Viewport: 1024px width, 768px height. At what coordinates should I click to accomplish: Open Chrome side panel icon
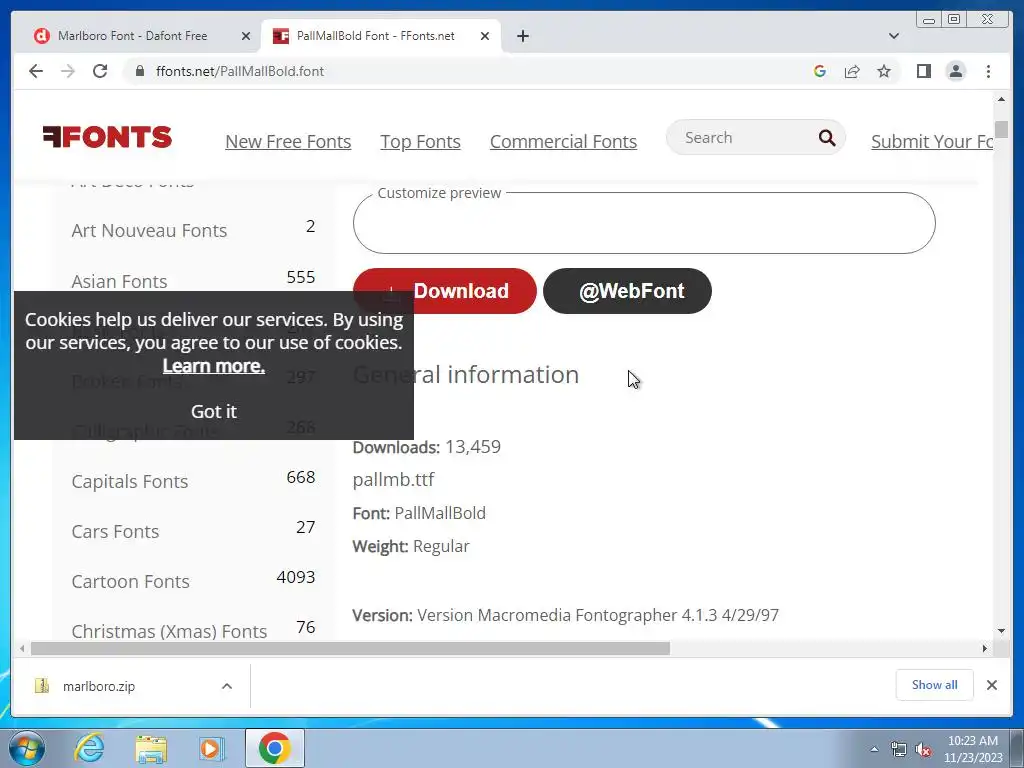coord(923,71)
